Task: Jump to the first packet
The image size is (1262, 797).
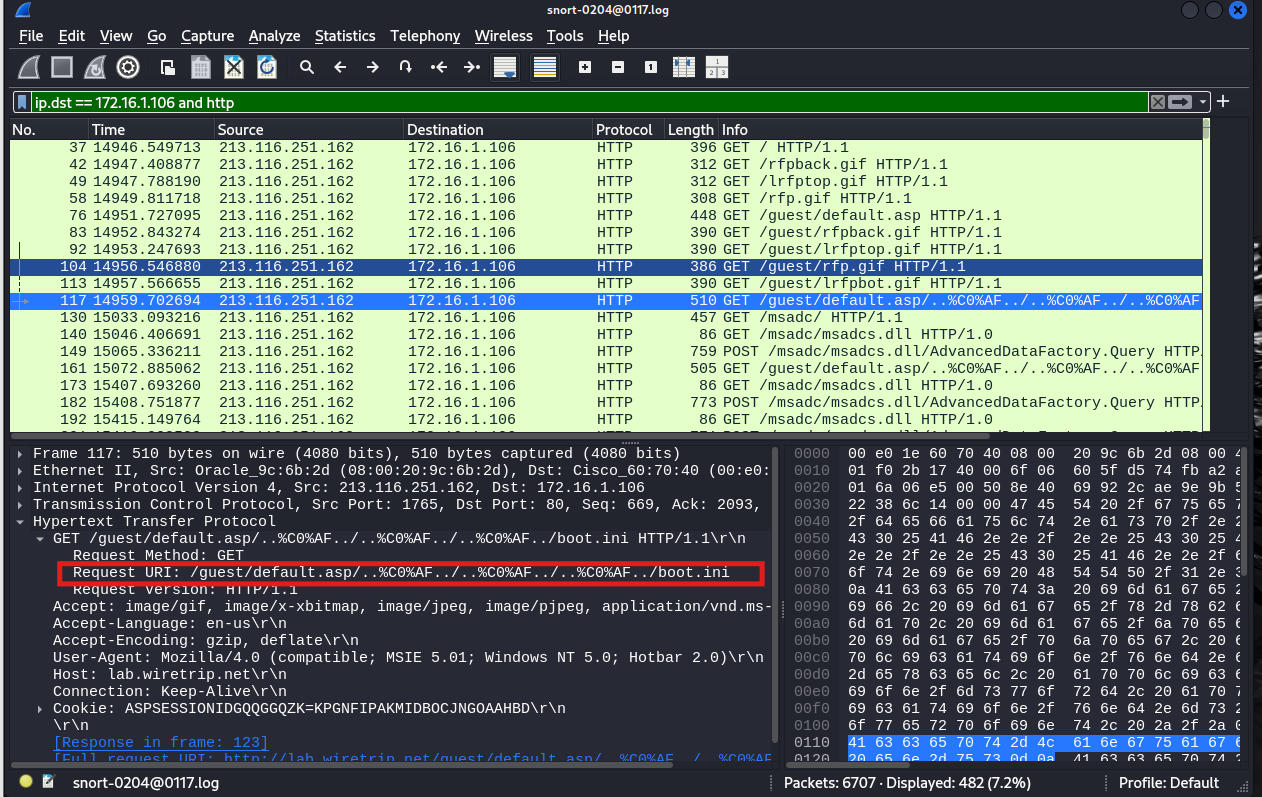Action: tap(438, 67)
